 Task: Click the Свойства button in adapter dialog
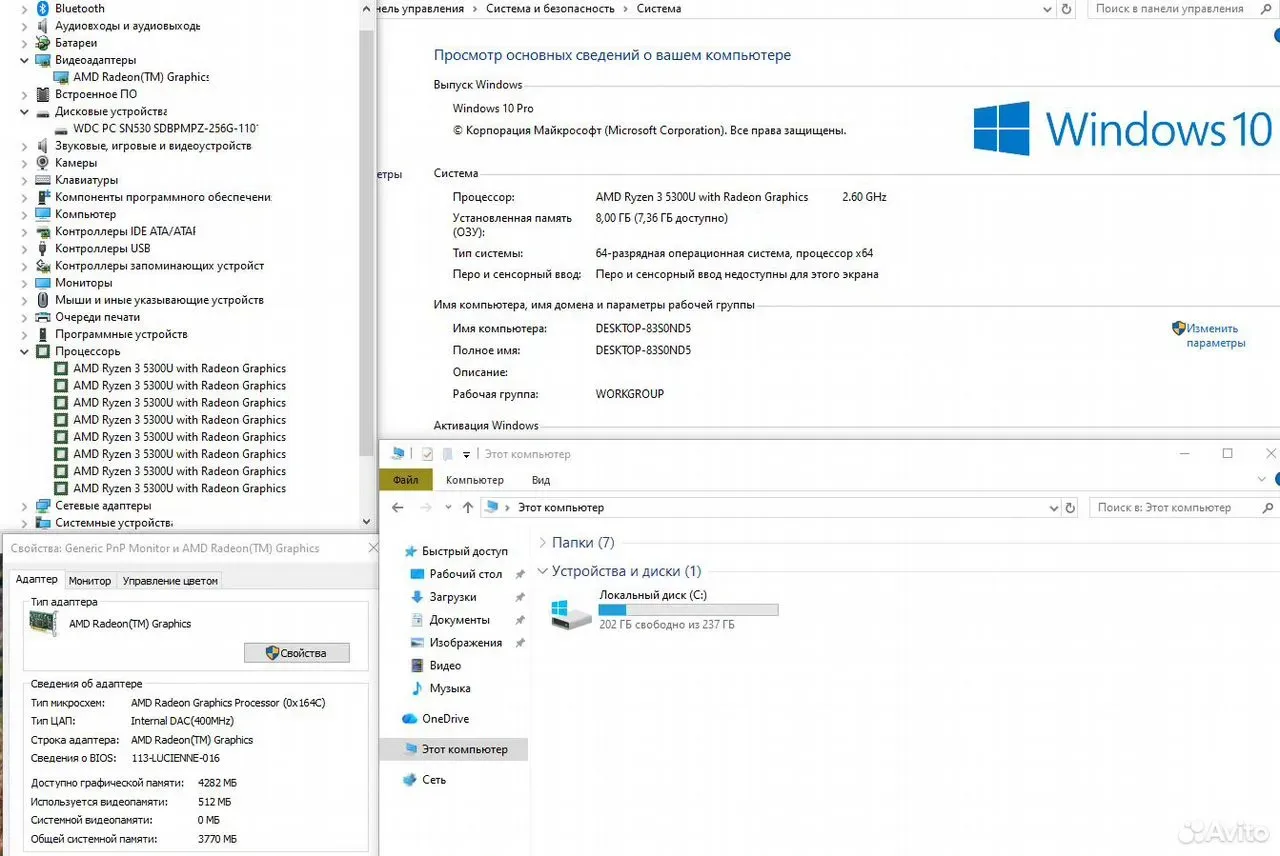click(x=297, y=653)
